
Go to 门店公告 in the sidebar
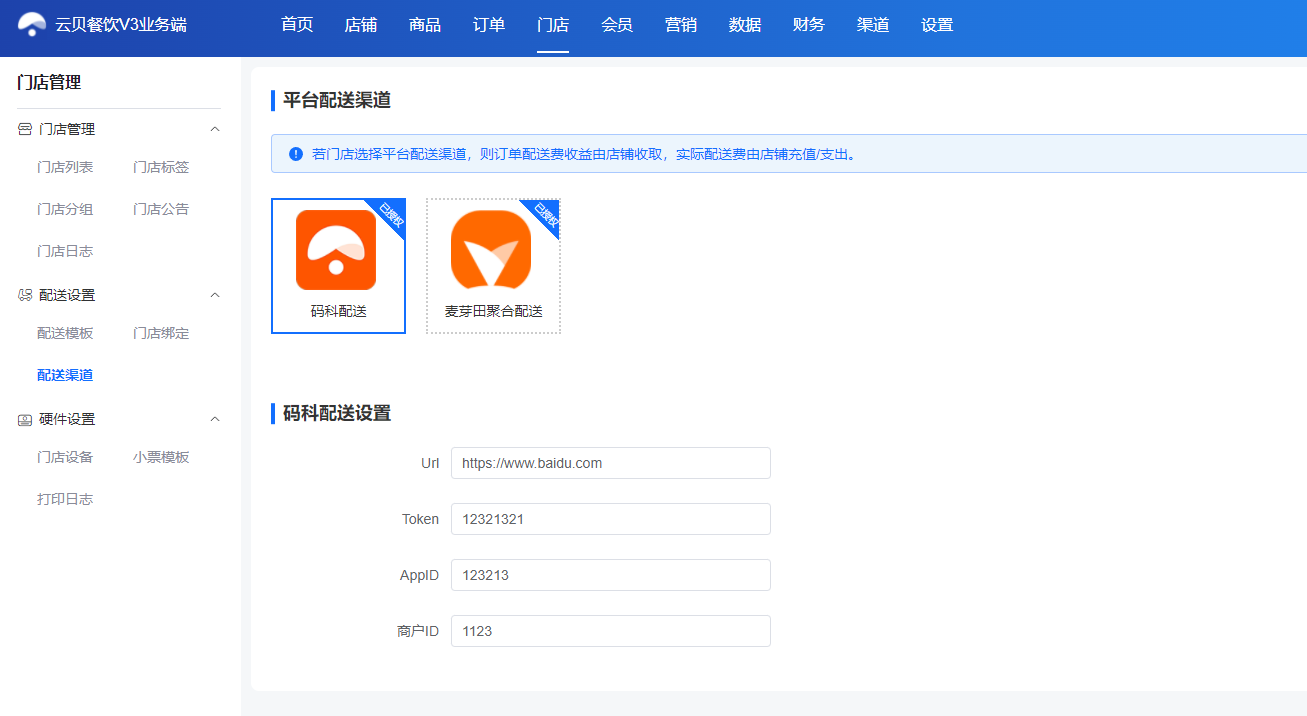click(161, 210)
